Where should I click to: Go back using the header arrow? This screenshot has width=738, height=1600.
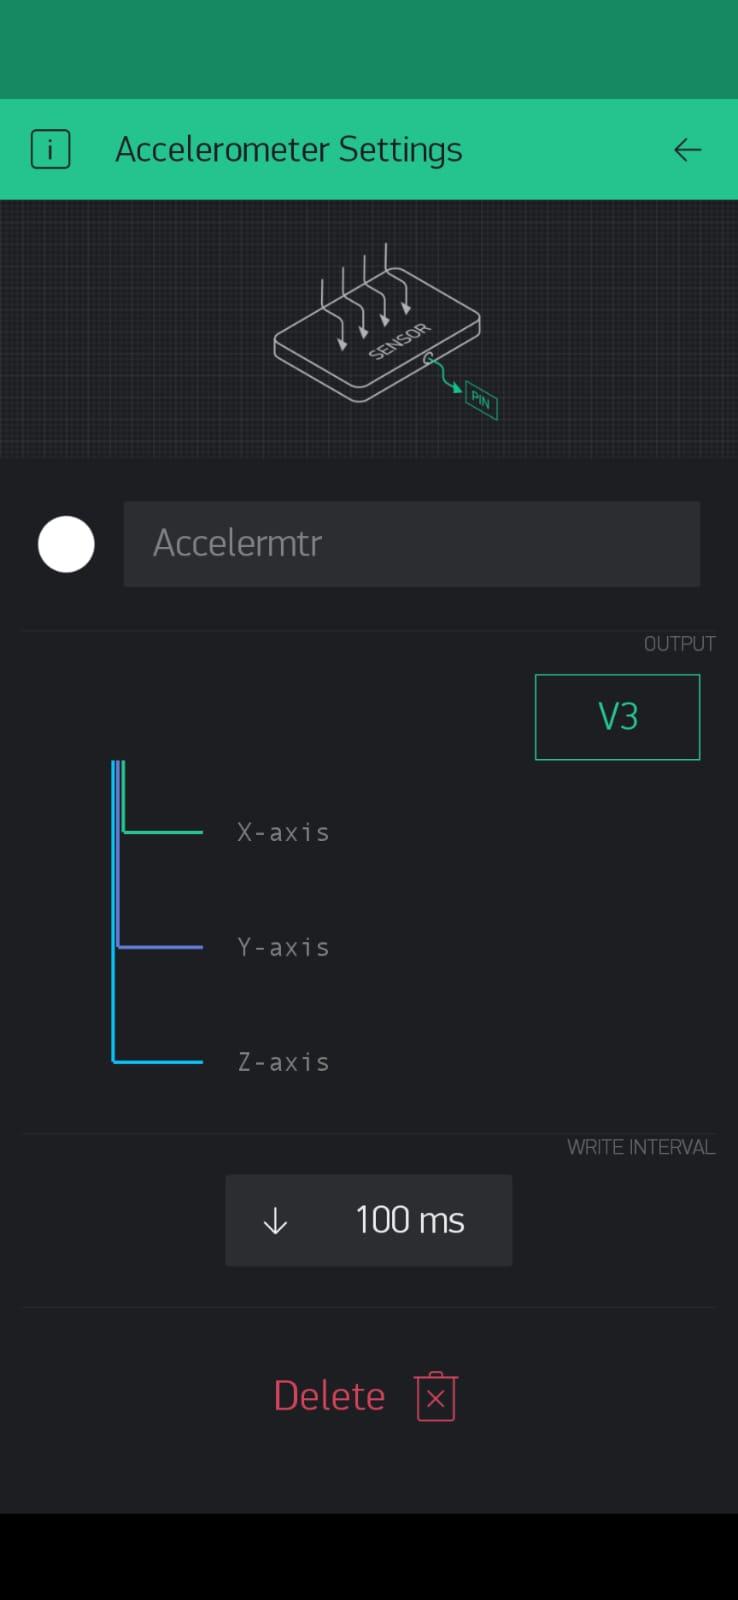coord(687,150)
